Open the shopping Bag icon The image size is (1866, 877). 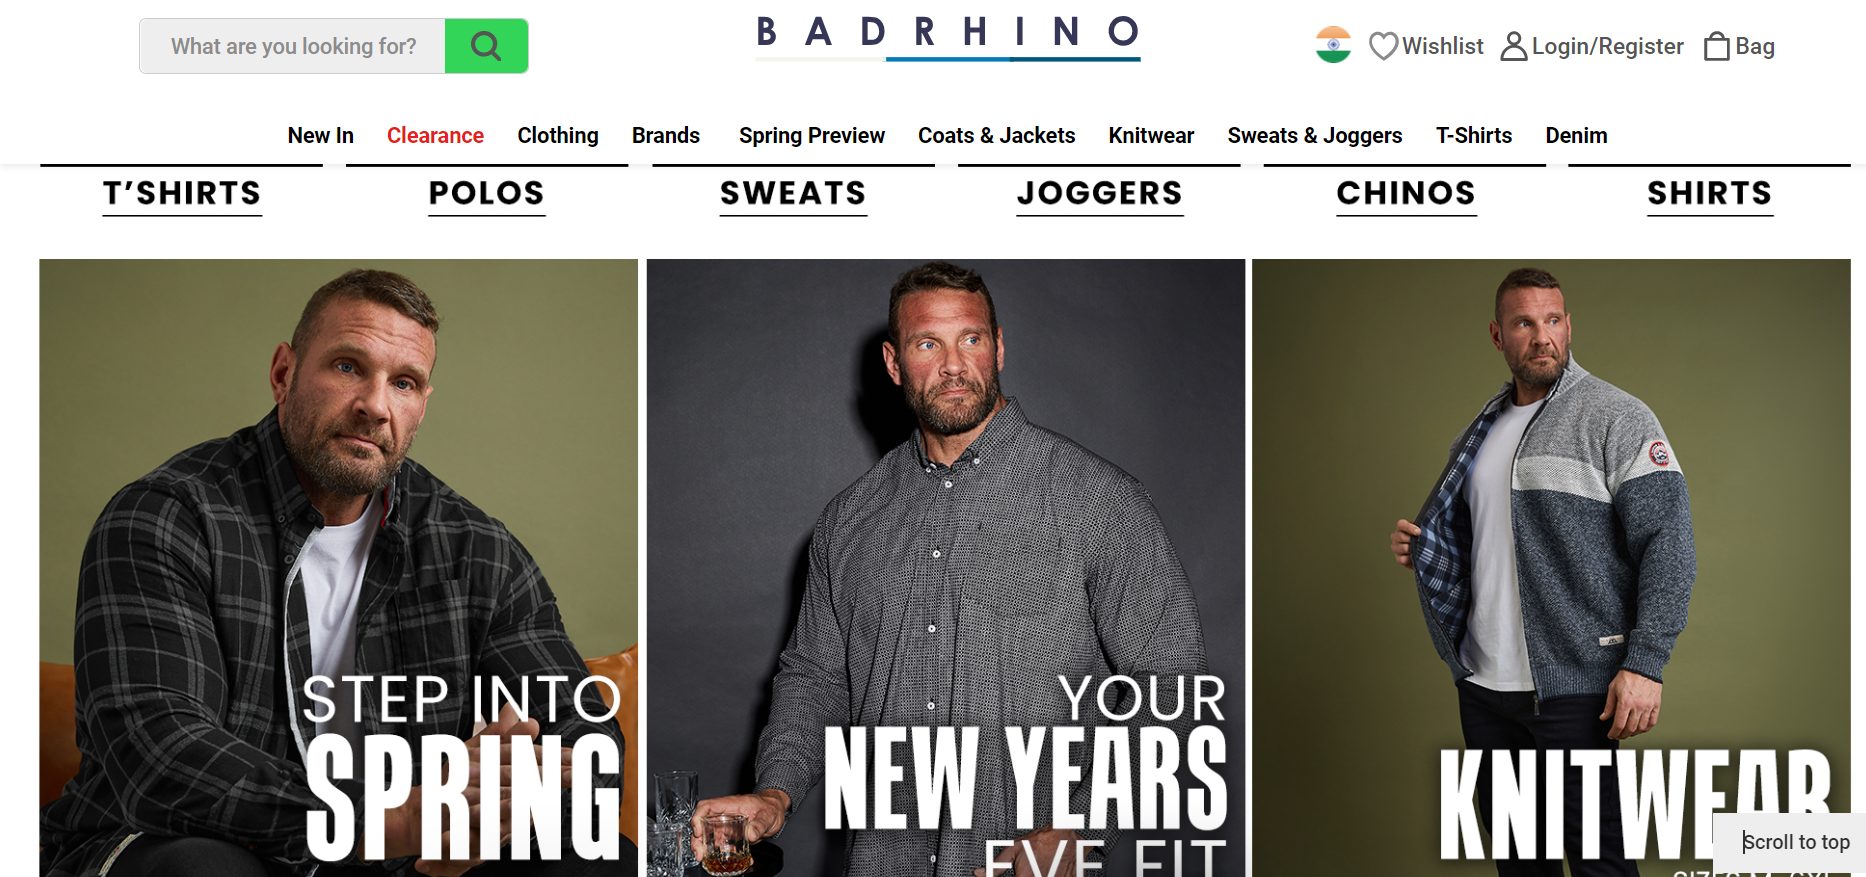[1716, 46]
